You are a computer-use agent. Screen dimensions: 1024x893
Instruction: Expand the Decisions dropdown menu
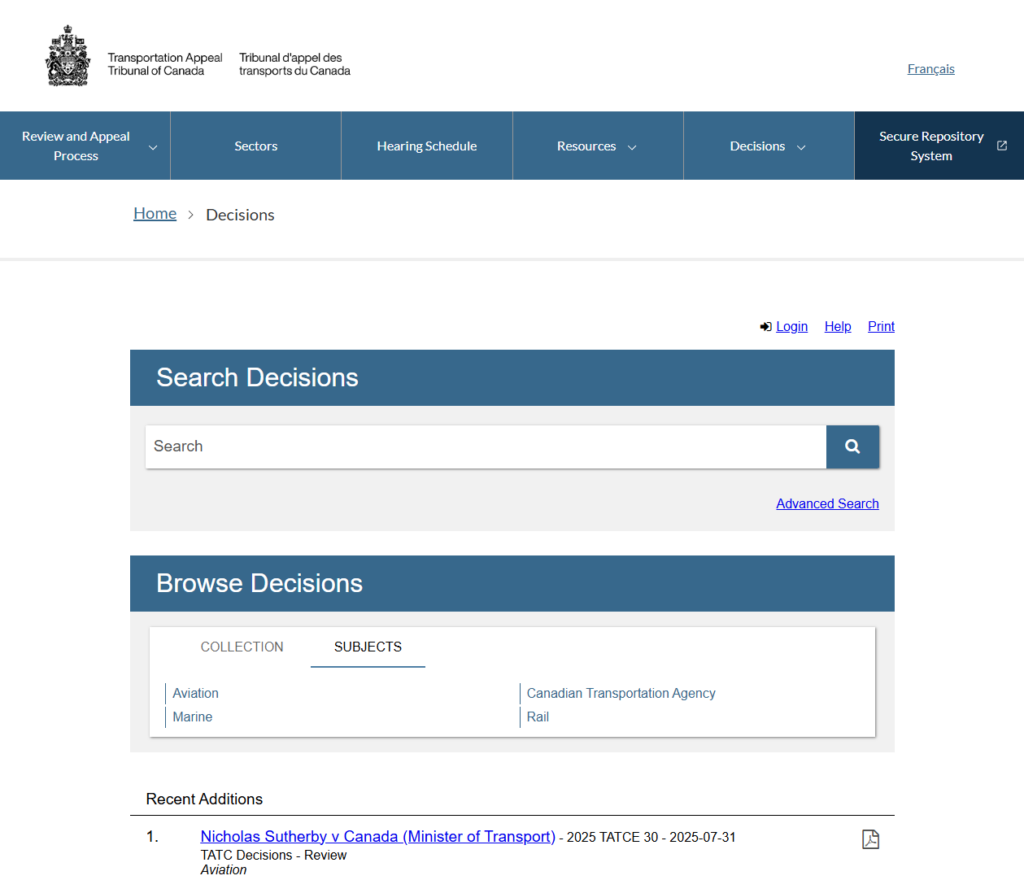[768, 146]
